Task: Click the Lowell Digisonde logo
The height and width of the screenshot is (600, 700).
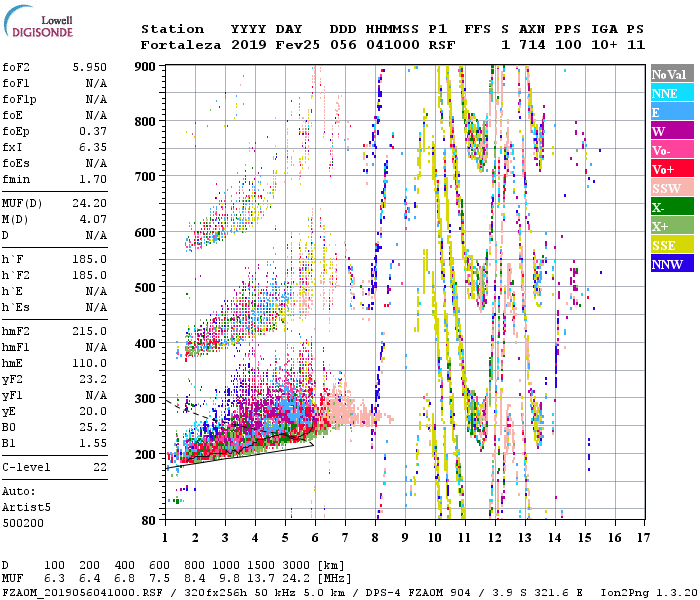Action: 38,21
